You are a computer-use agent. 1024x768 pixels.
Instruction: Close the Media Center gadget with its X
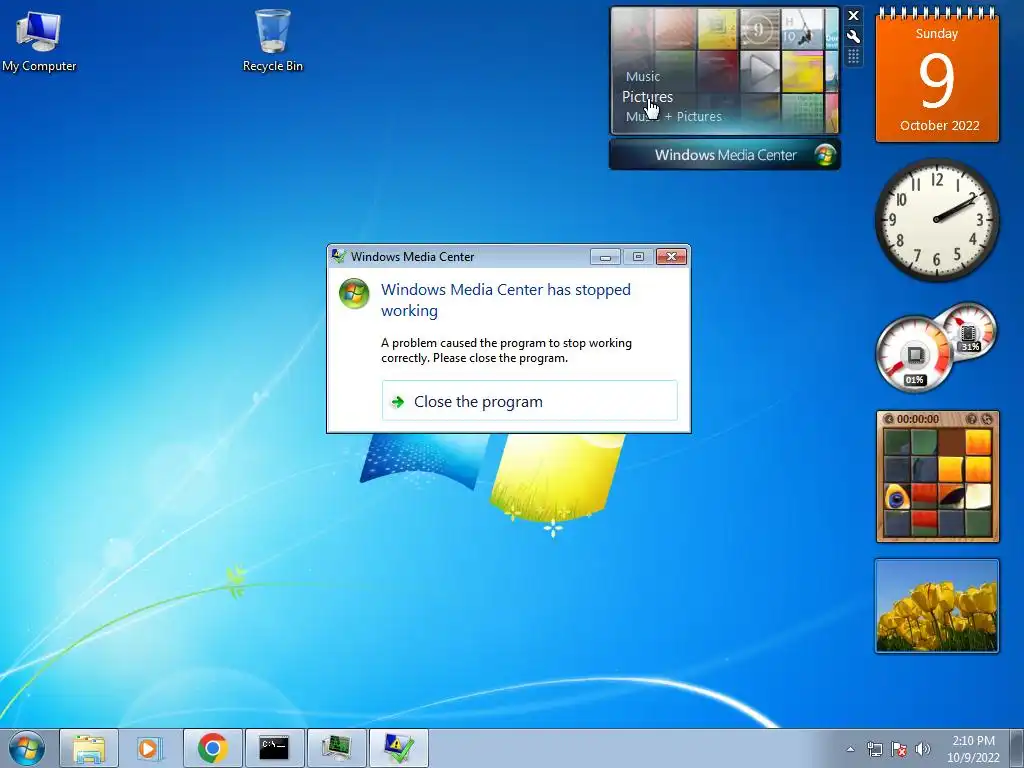click(854, 16)
